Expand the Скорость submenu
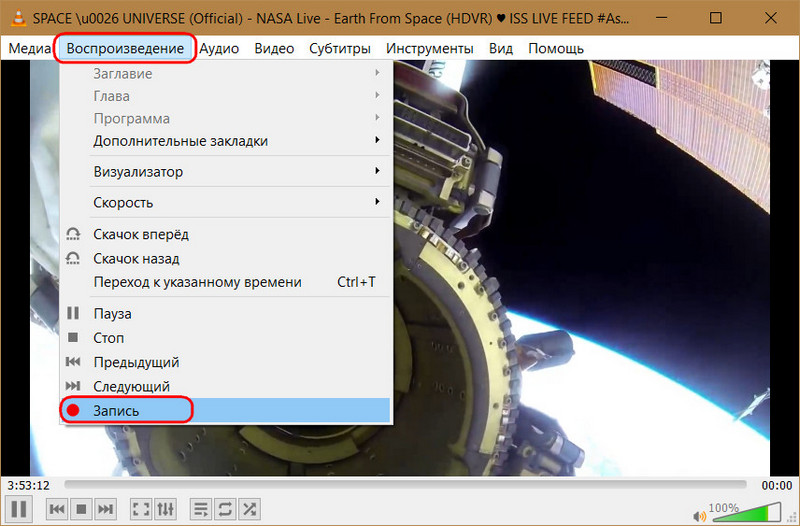 pos(225,203)
